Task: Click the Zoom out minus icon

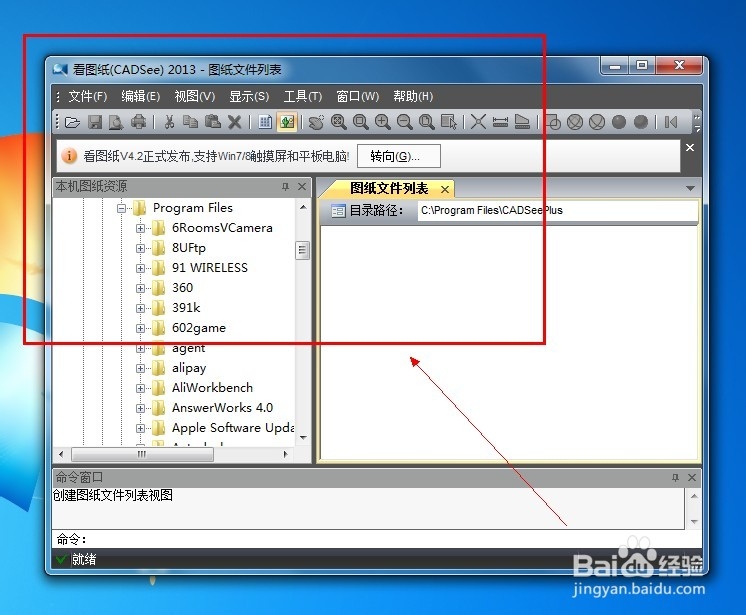Action: [x=404, y=122]
